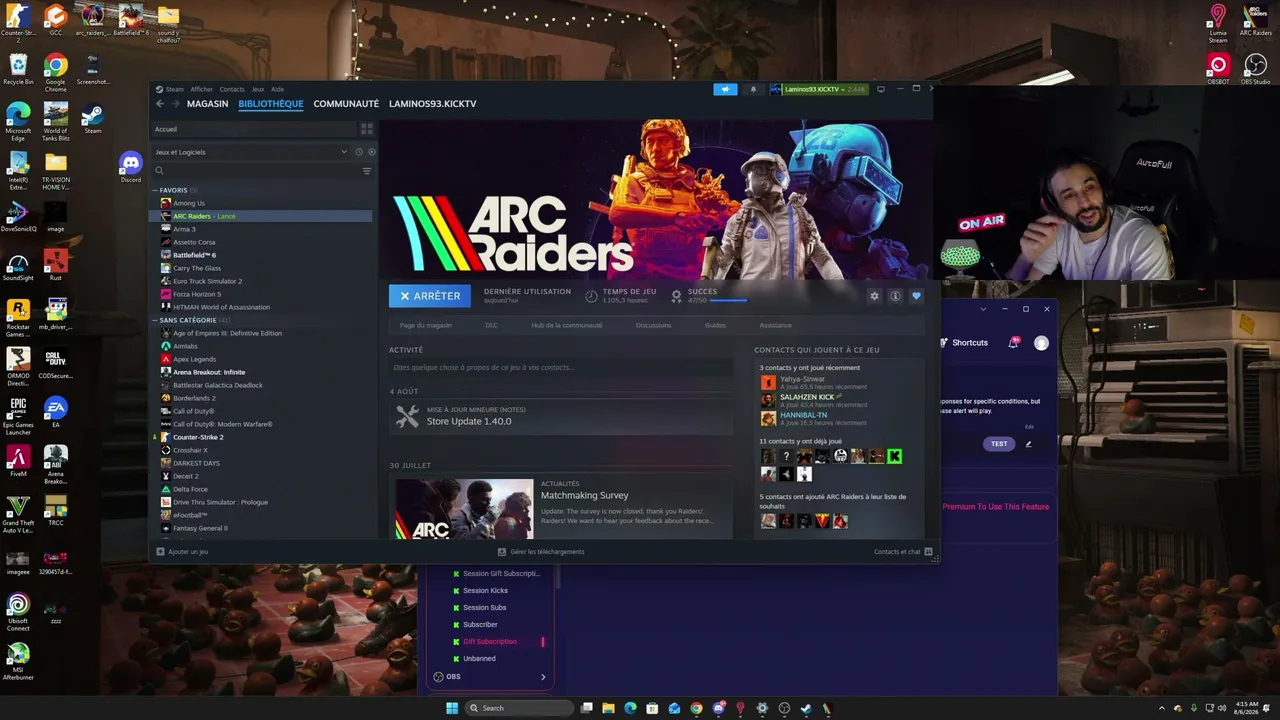This screenshot has height=720, width=1280.
Task: Open the COMMUNAUTÉ tab
Action: (x=346, y=104)
